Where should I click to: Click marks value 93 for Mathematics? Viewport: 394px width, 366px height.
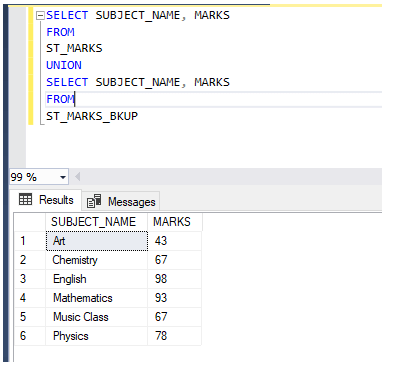pyautogui.click(x=175, y=298)
